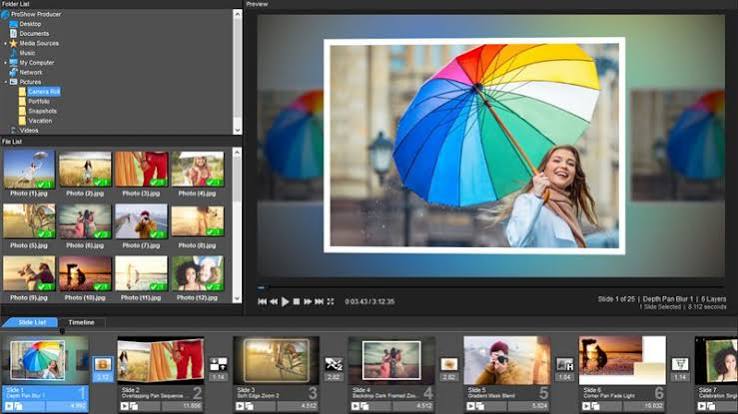The height and width of the screenshot is (414, 738).
Task: Click the transition icon after Slide 1
Action: [103, 364]
